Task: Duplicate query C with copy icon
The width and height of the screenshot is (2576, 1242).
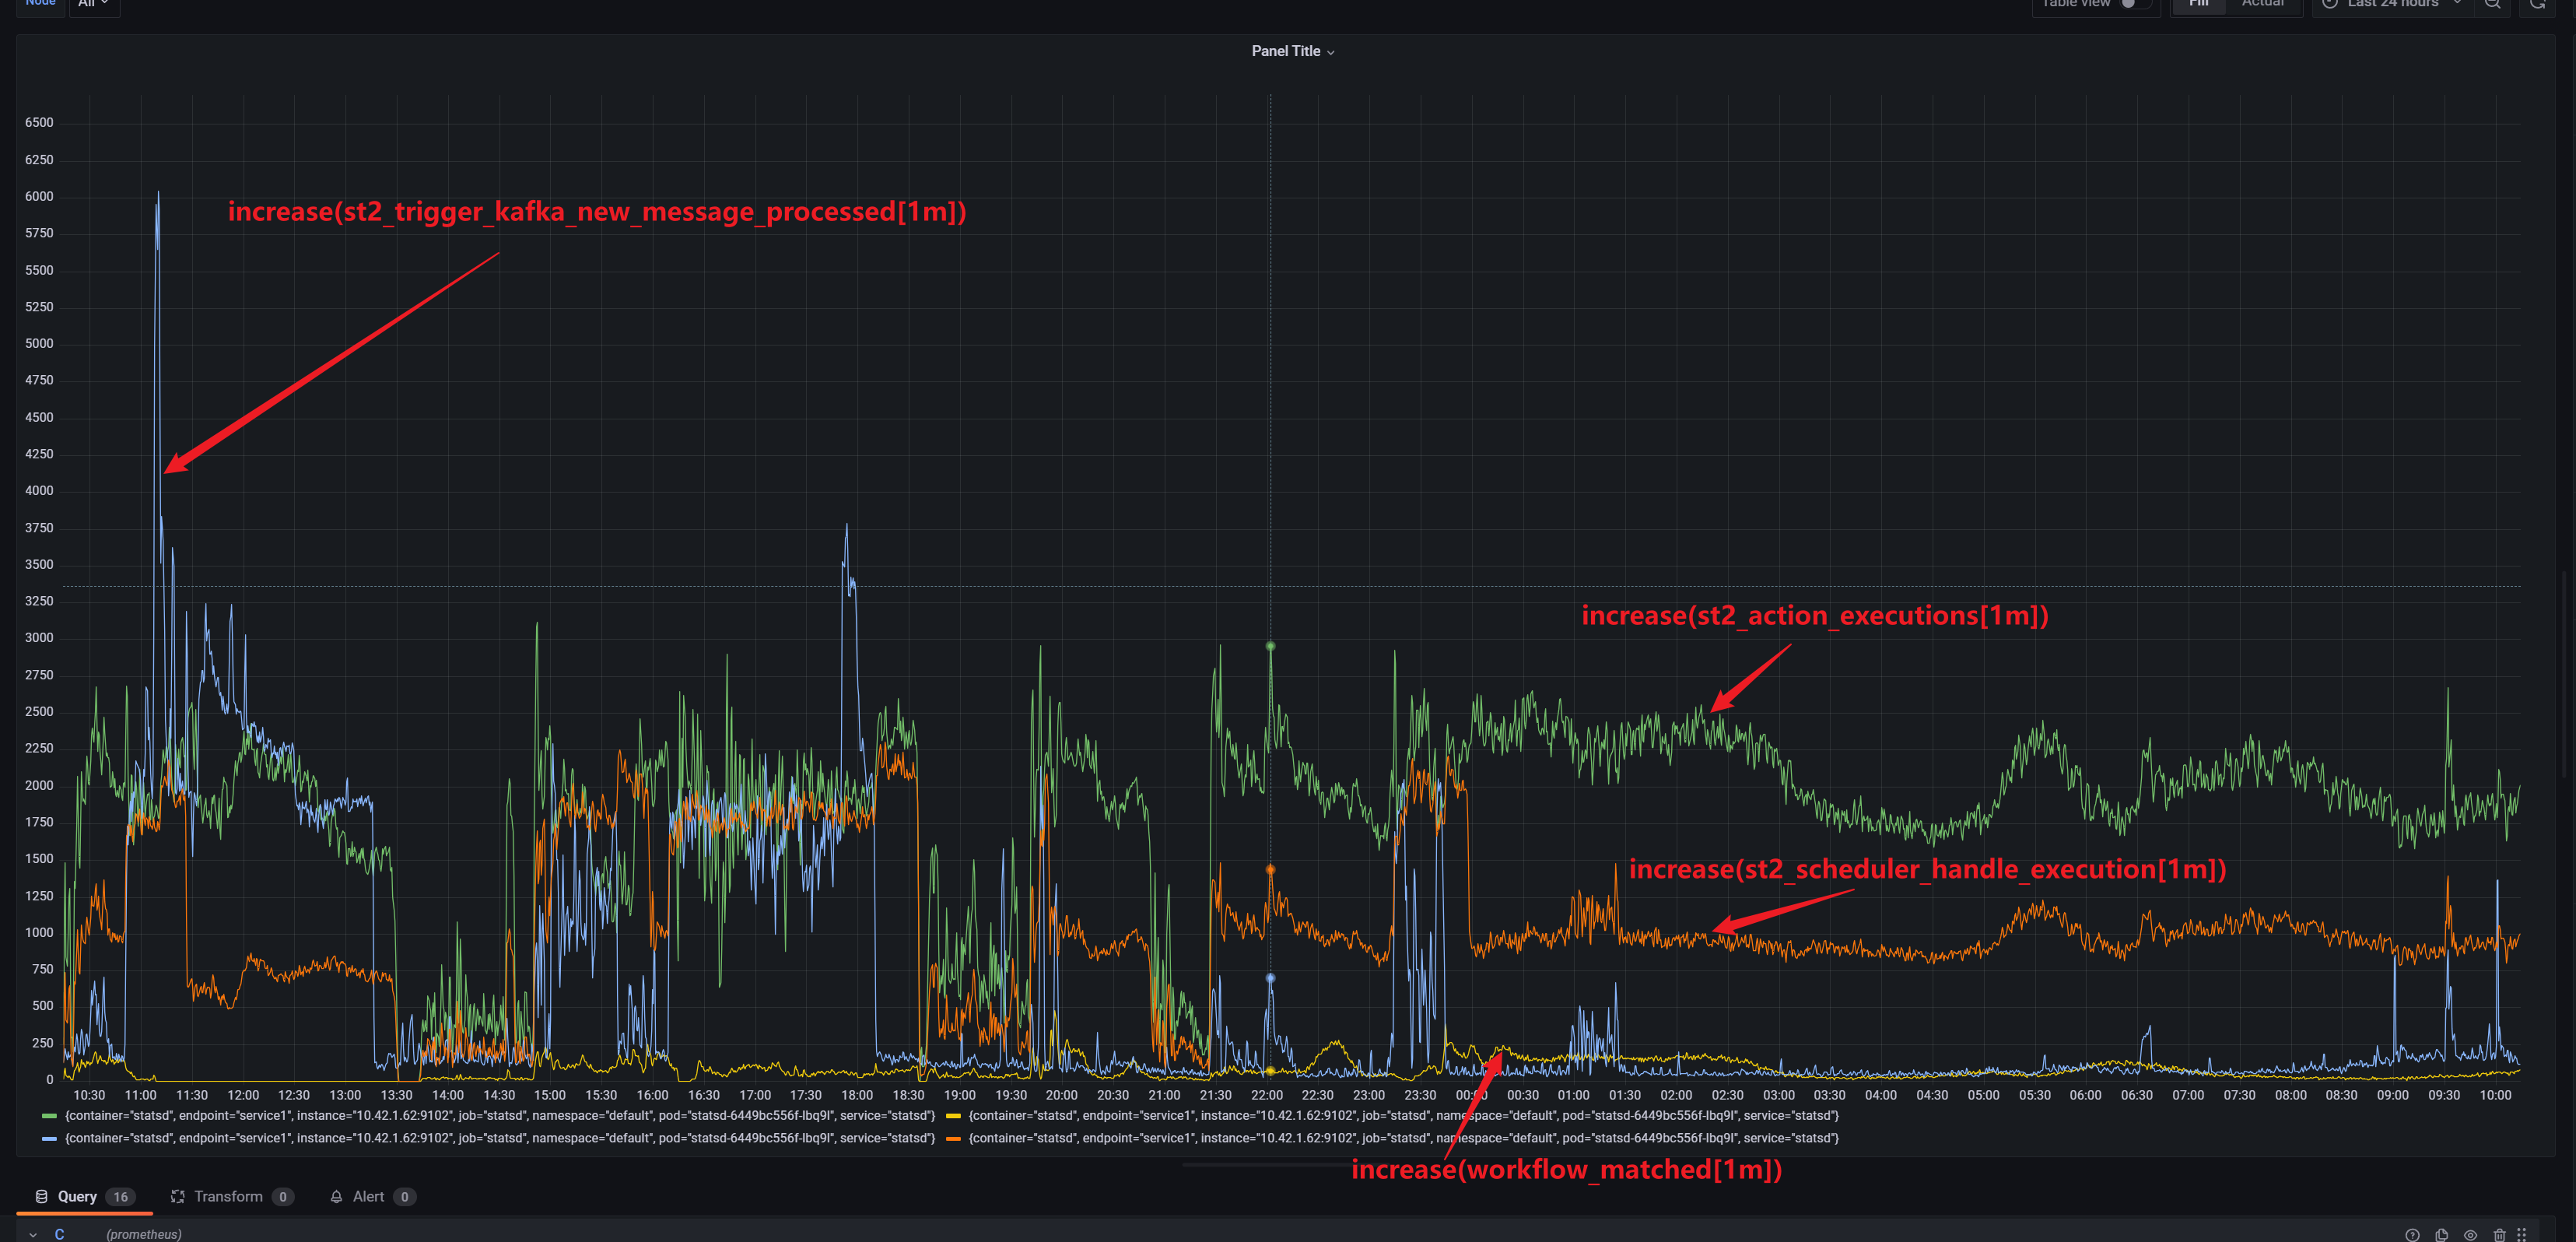Action: click(x=2442, y=1235)
